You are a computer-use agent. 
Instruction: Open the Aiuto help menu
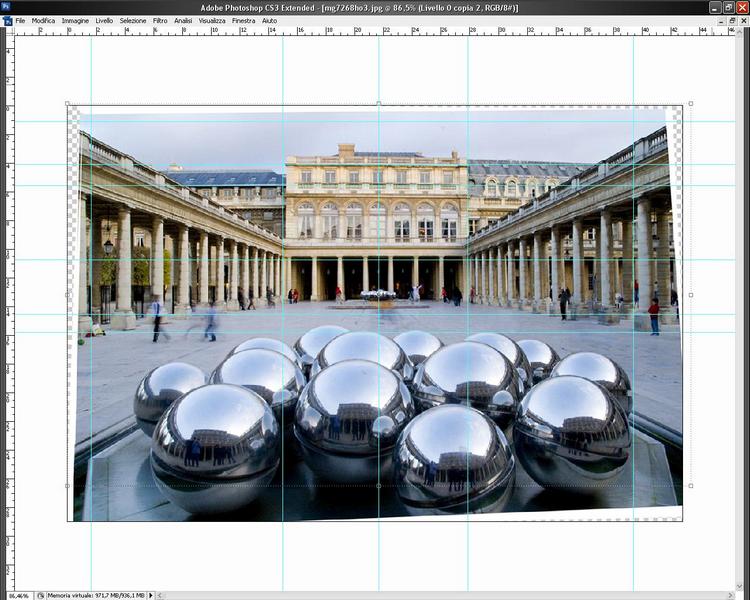pyautogui.click(x=270, y=20)
